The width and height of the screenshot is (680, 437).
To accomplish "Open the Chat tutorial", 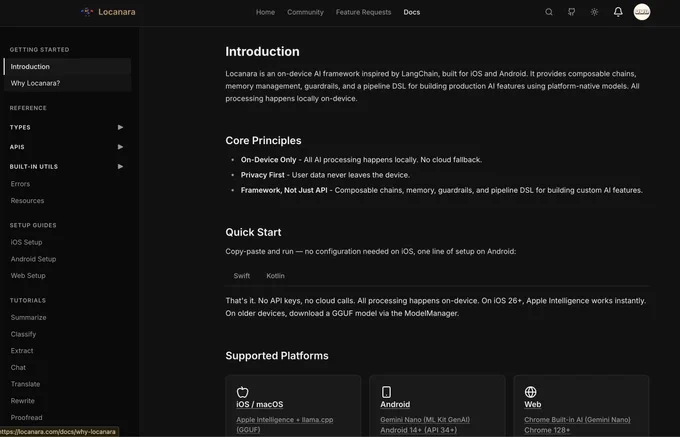I will [18, 367].
